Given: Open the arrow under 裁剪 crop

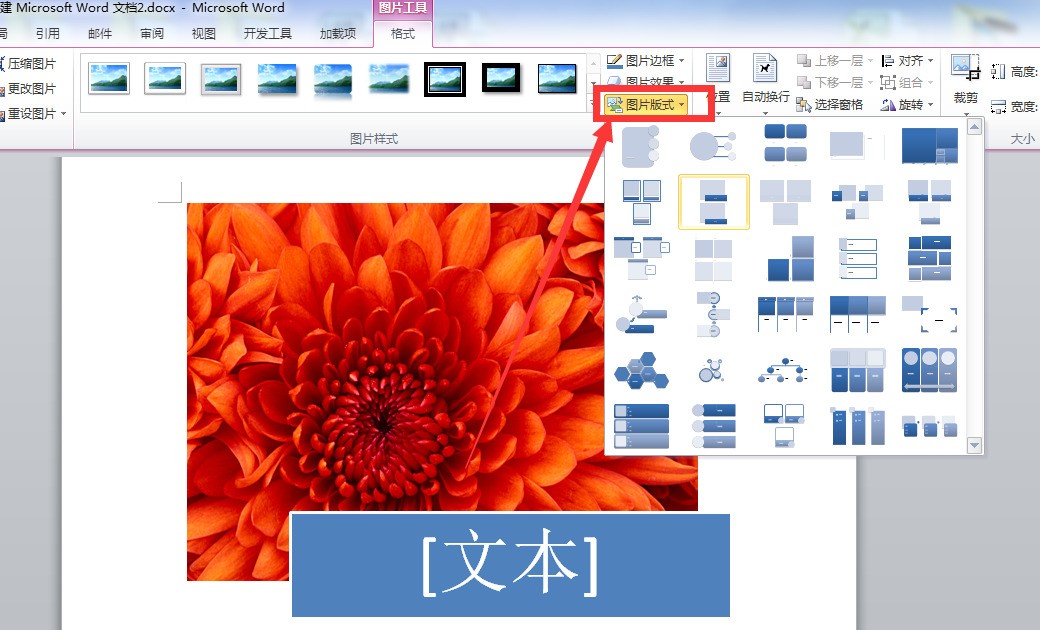Looking at the screenshot, I should point(966,113).
